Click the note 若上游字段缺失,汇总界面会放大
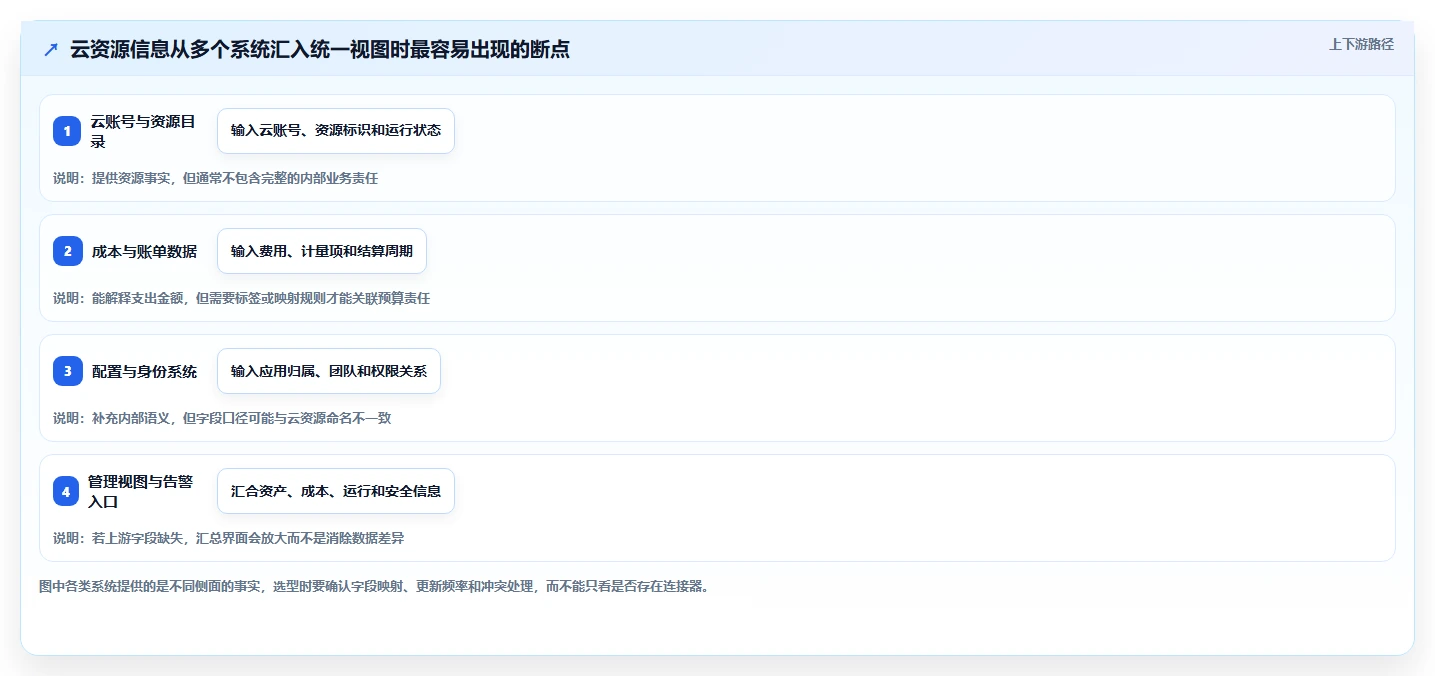 click(229, 538)
